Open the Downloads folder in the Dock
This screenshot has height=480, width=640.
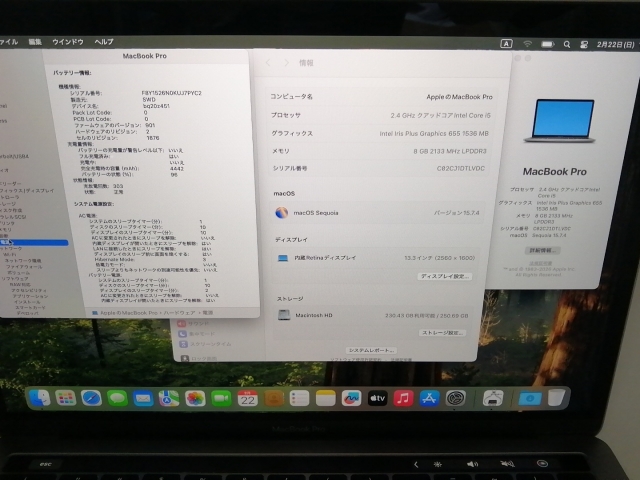click(530, 398)
